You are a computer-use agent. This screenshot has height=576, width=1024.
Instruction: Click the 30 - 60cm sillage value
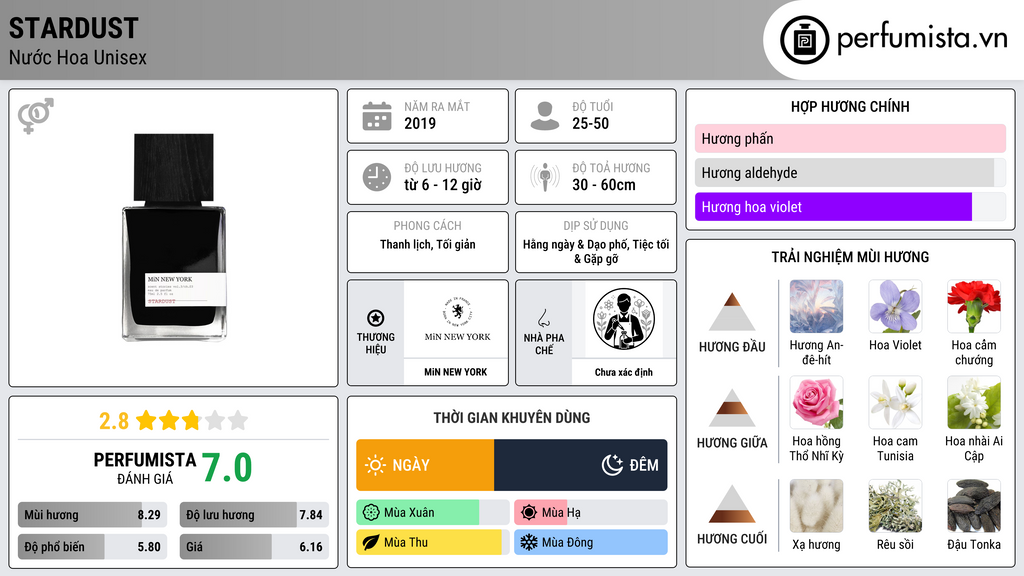(x=604, y=185)
